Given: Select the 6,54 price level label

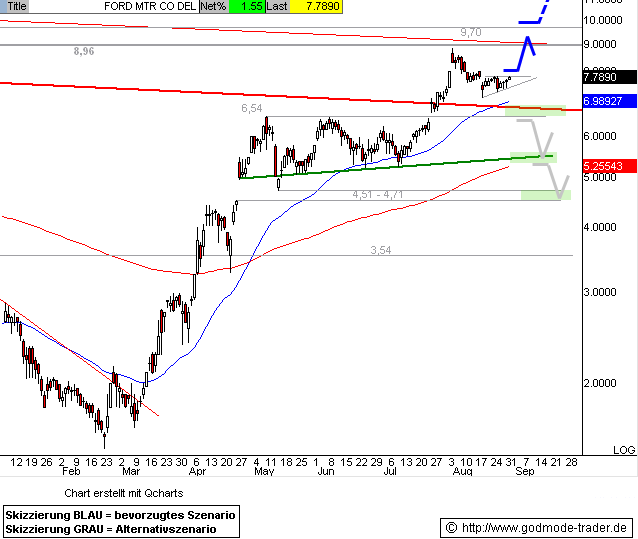Looking at the screenshot, I should click(251, 108).
